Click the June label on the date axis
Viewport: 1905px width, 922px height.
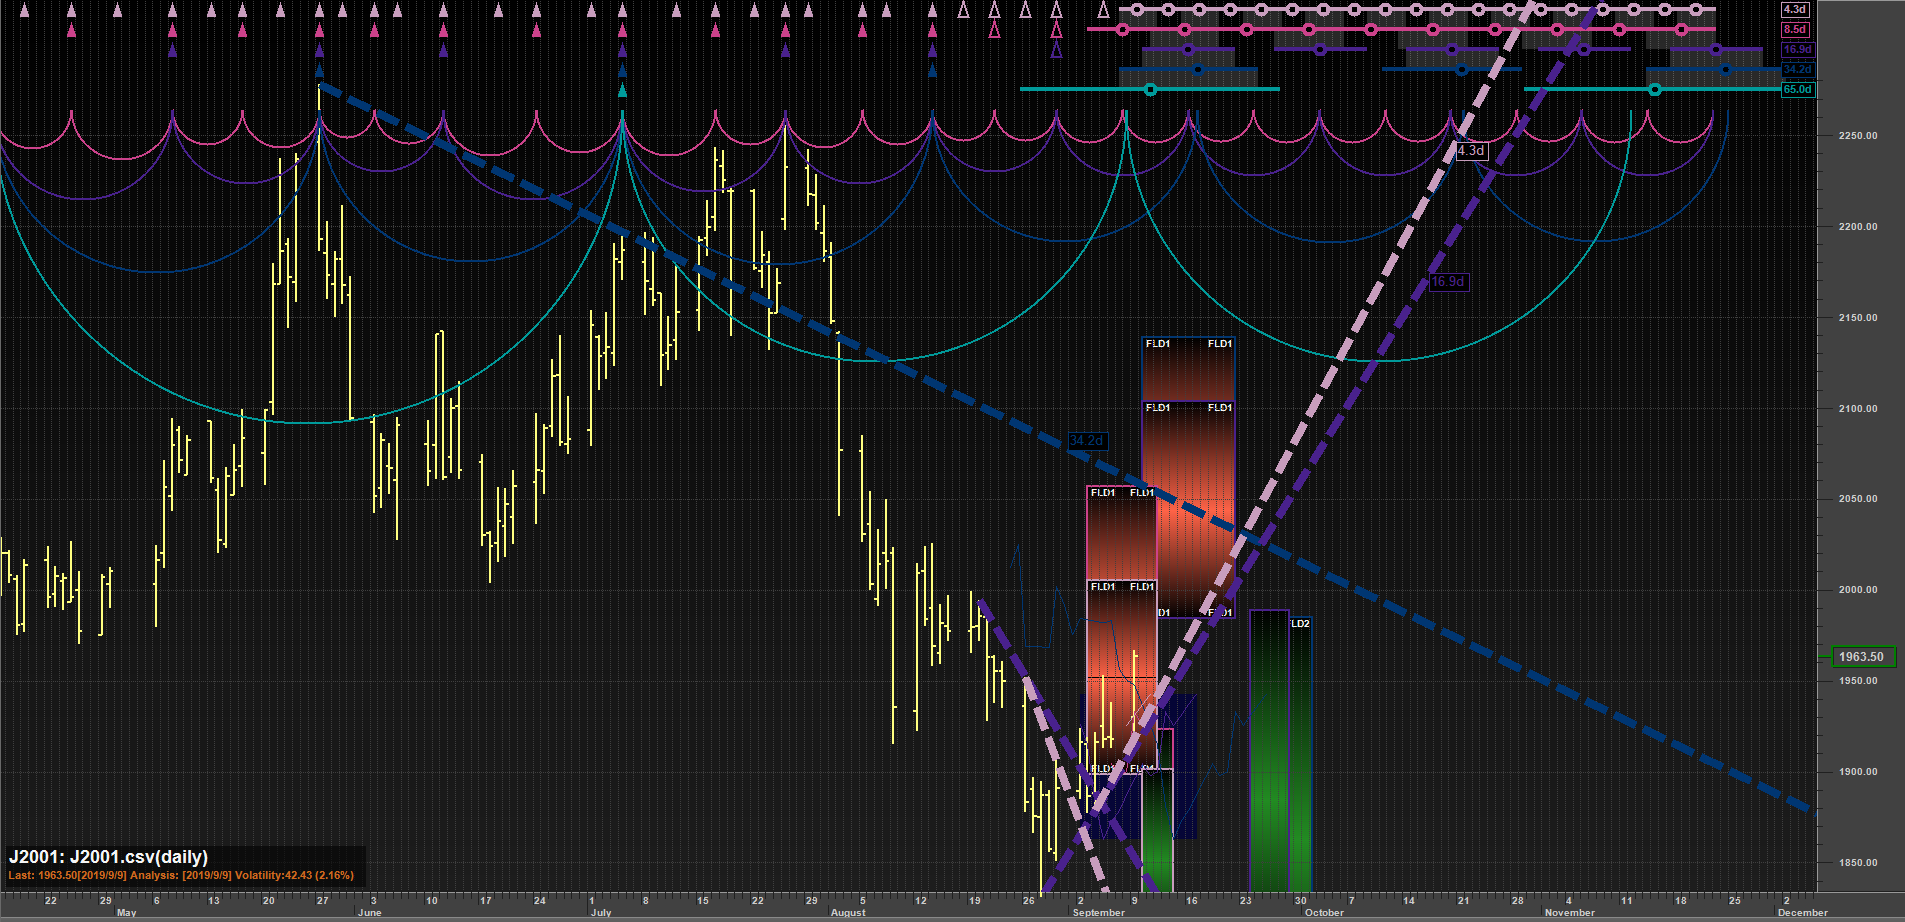[370, 913]
